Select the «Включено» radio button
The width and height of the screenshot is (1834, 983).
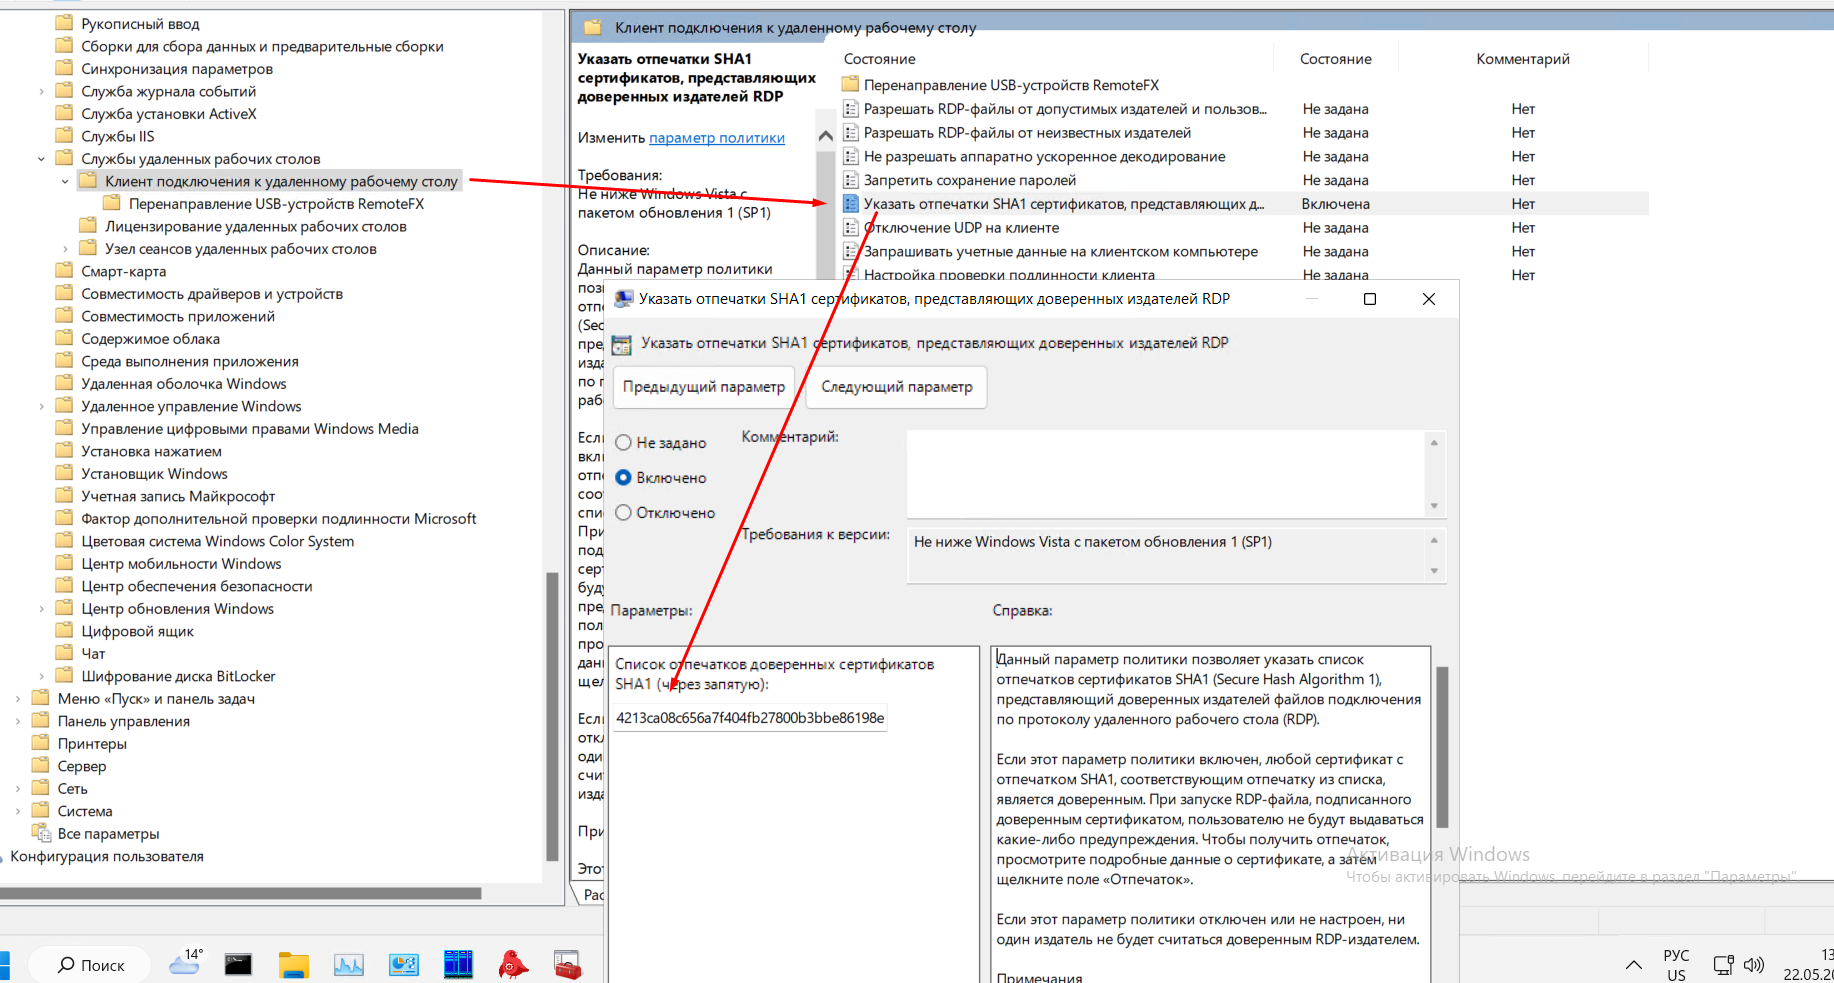pos(623,477)
